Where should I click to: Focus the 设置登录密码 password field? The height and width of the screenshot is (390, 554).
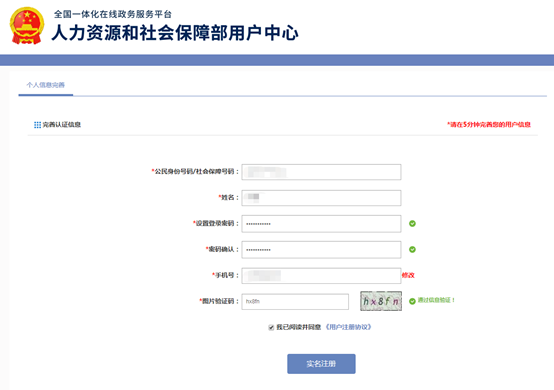[x=321, y=224]
